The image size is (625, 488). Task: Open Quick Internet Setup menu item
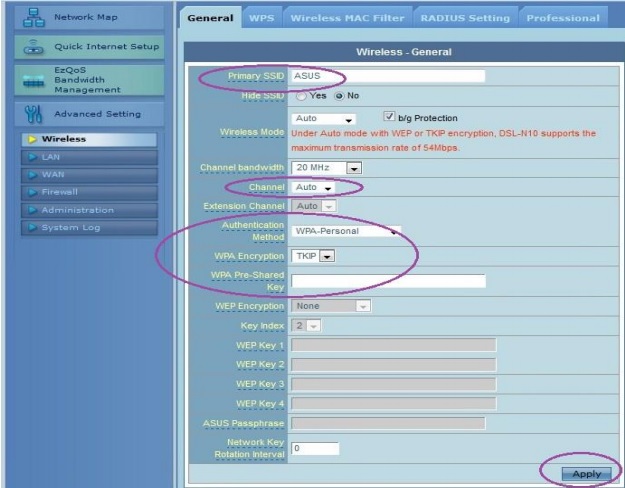coord(89,47)
